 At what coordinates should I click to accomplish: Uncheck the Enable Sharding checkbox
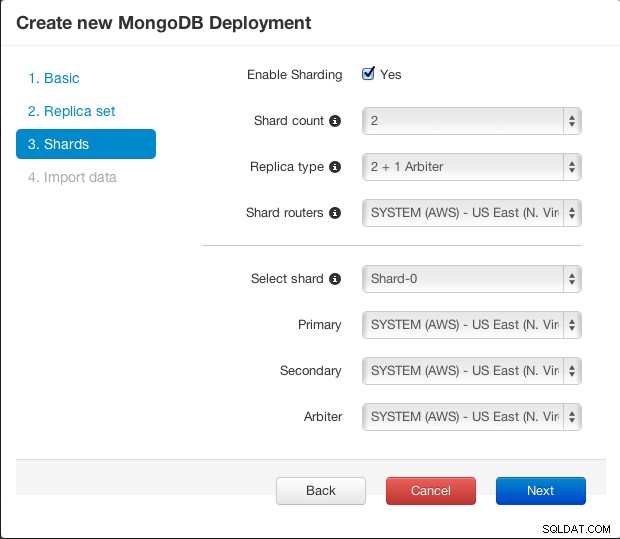coord(368,74)
